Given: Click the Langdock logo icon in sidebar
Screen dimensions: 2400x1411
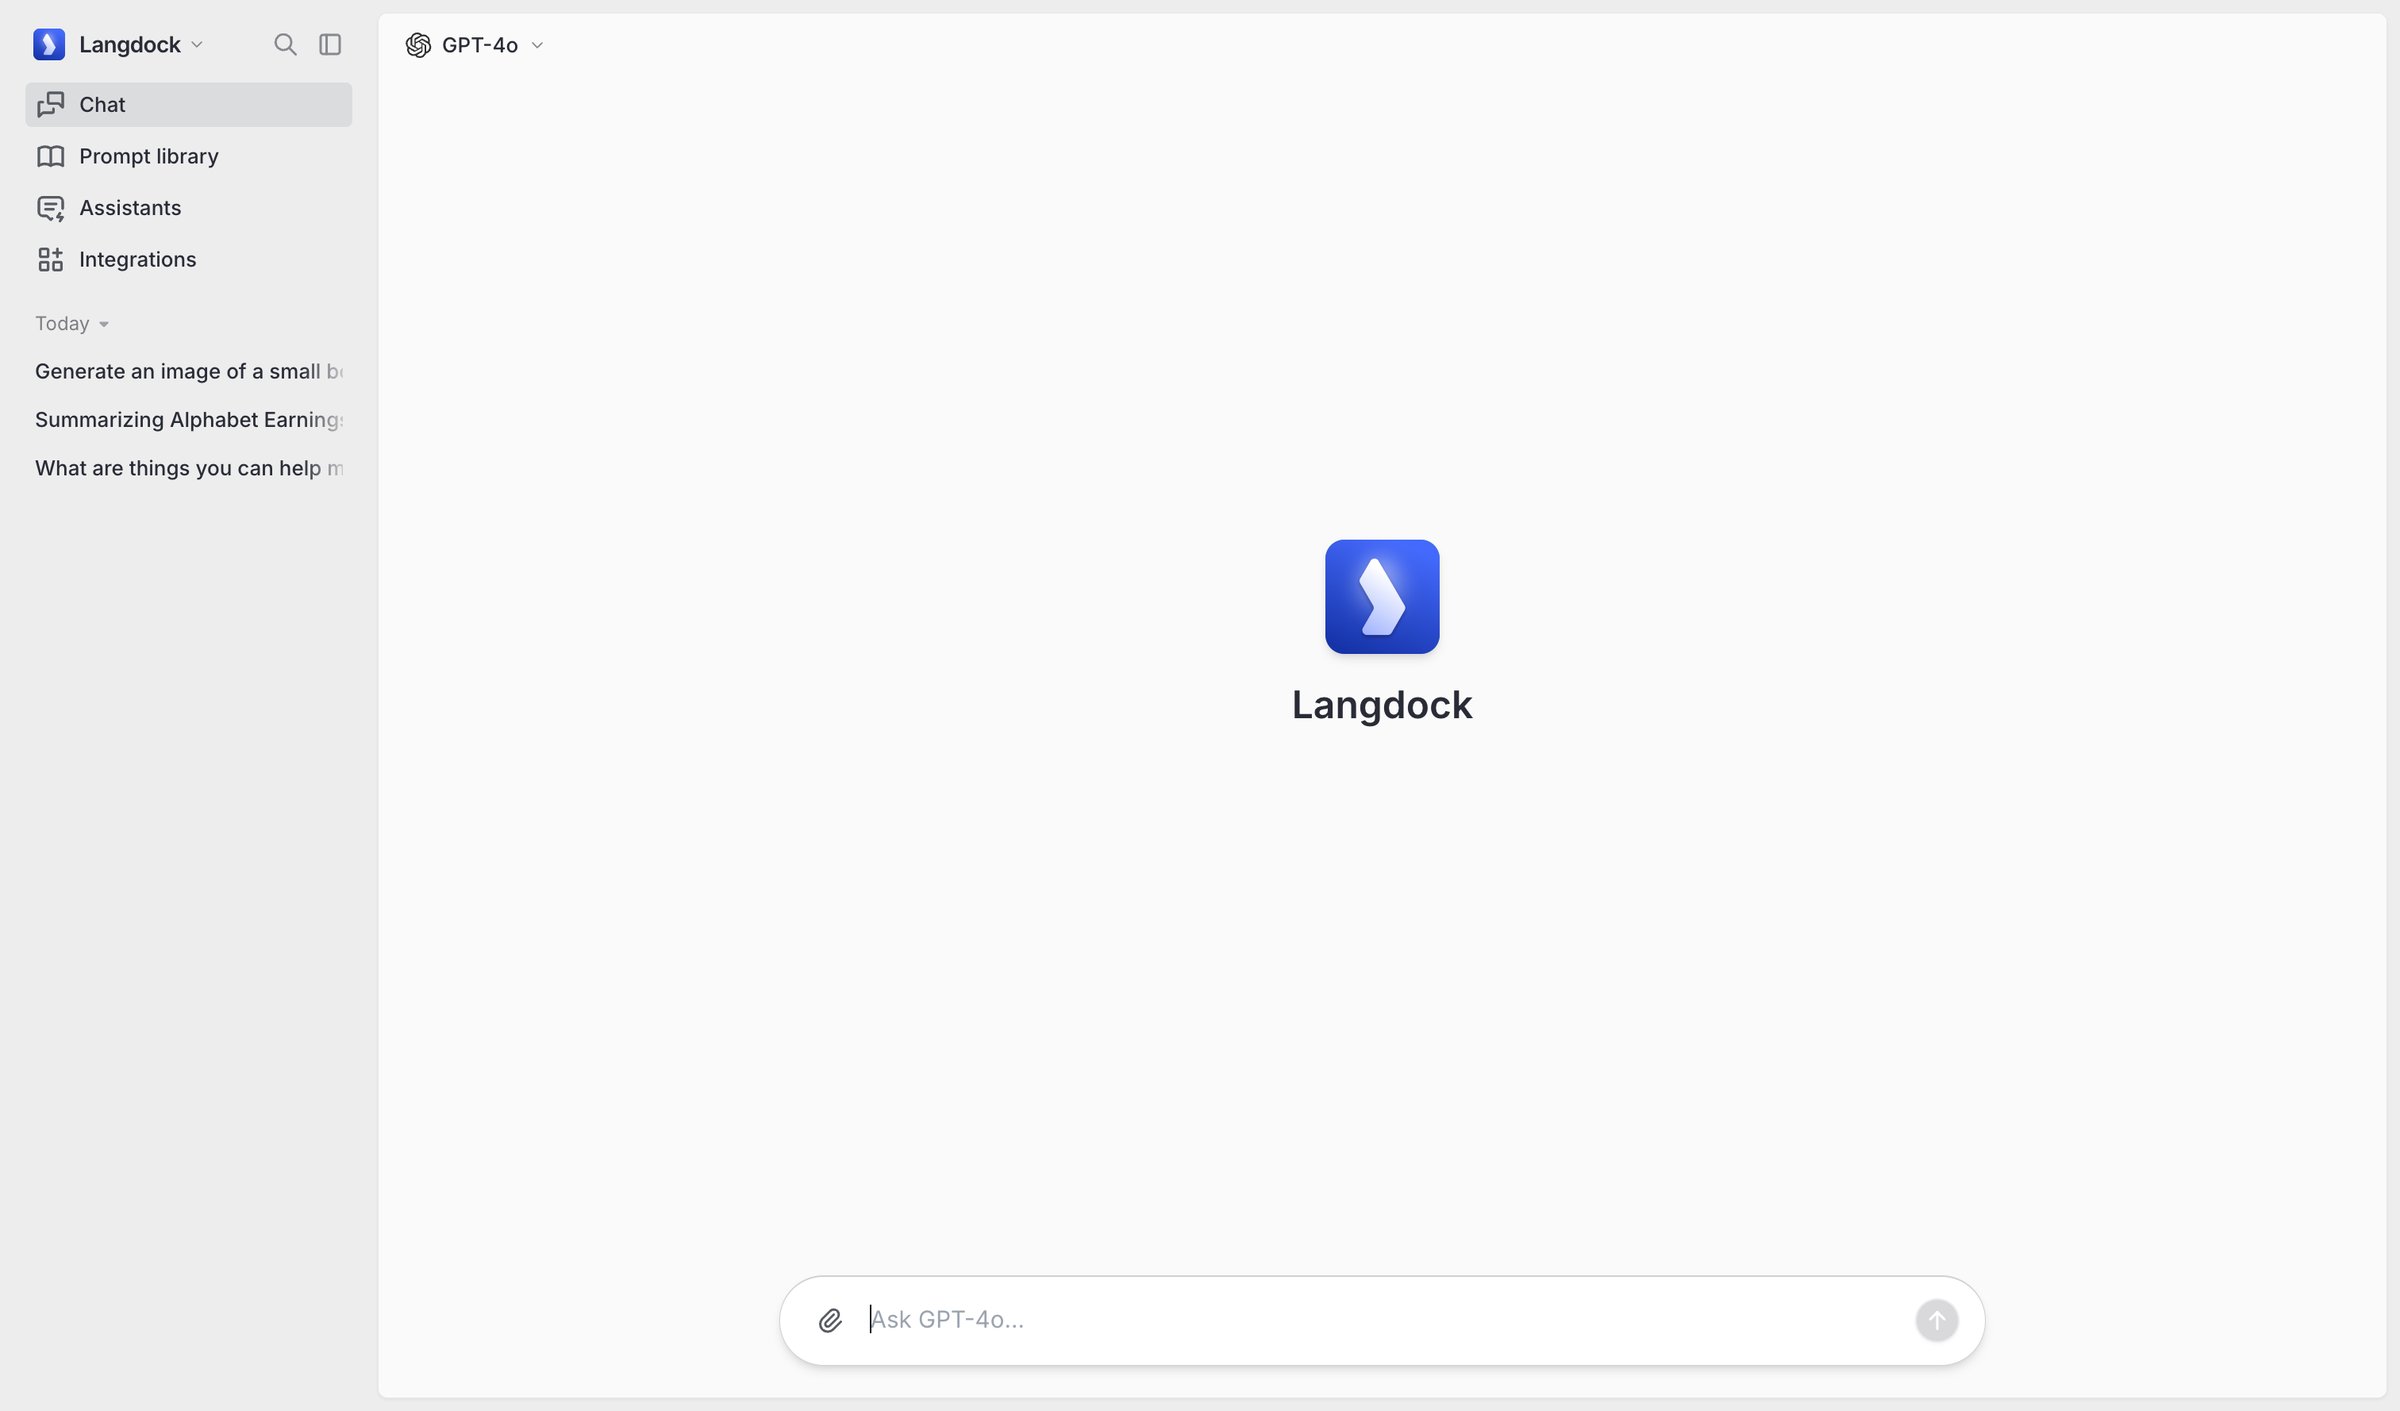Looking at the screenshot, I should (49, 44).
